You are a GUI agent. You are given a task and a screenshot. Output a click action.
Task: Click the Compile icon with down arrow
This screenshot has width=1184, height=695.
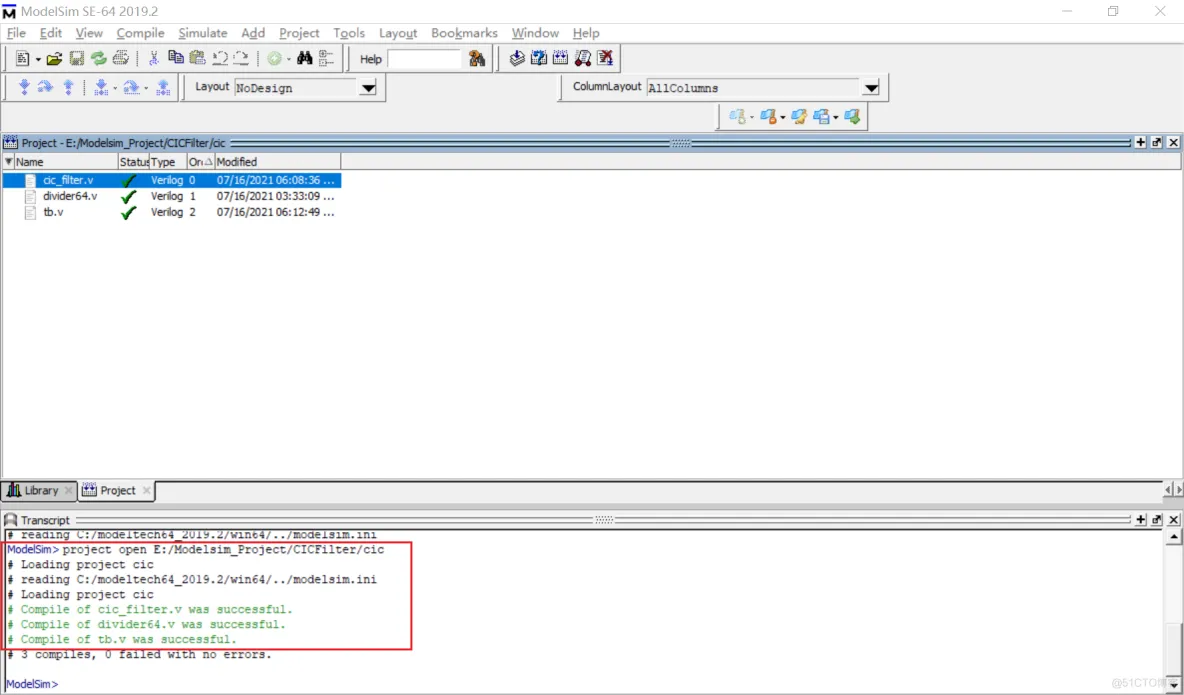coord(516,58)
